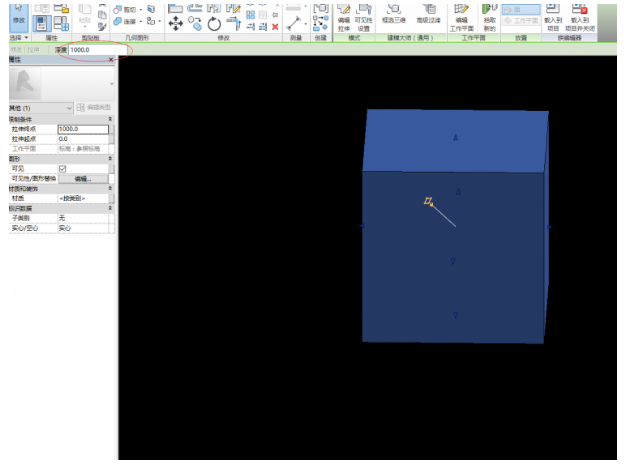Click Load into Project (载入到项目)
This screenshot has height=465, width=624.
point(553,18)
